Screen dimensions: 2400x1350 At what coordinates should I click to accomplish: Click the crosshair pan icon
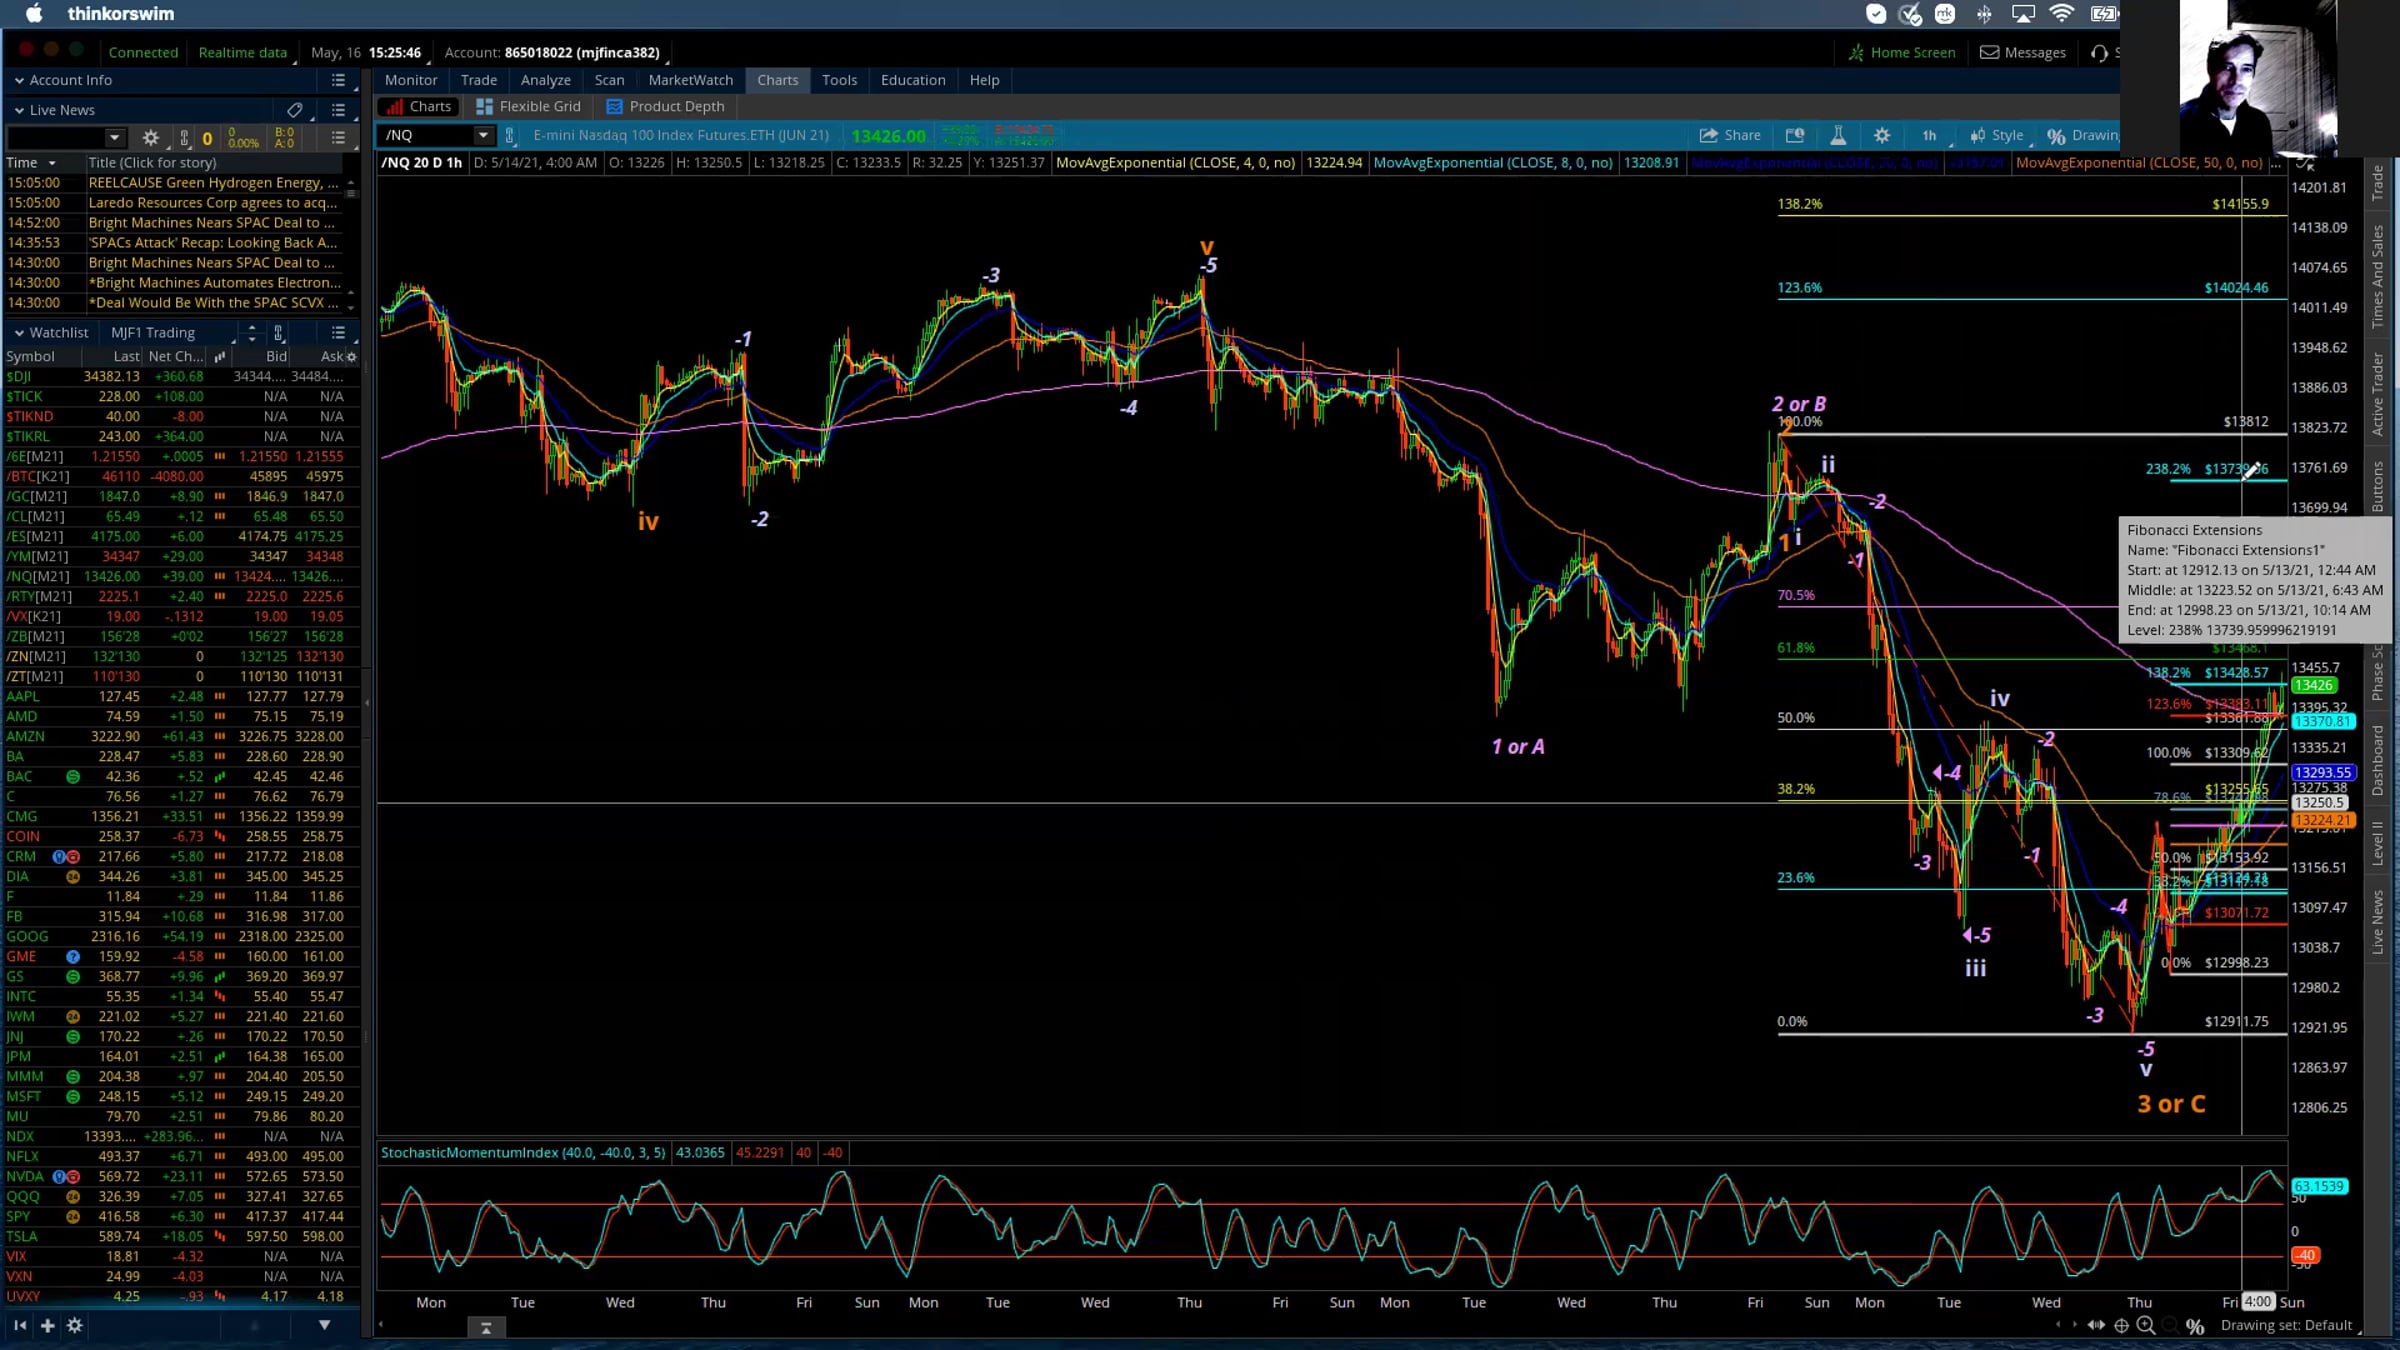2121,1325
